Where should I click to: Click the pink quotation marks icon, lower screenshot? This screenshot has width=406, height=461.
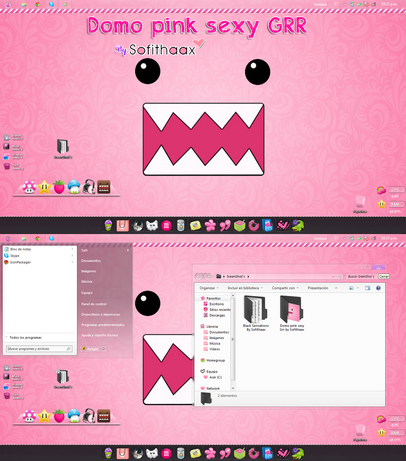[225, 453]
